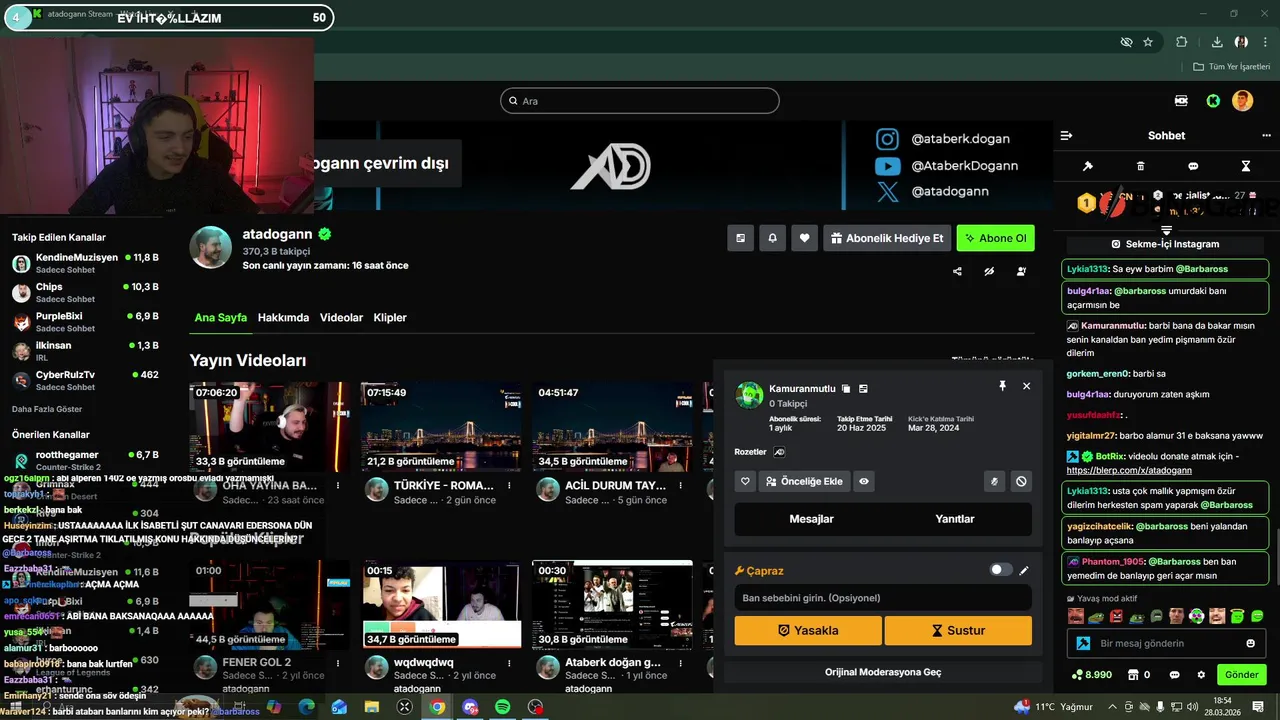The image size is (1280, 720).
Task: Click Sekme-İçi Instagram button in chat
Action: 1166,244
